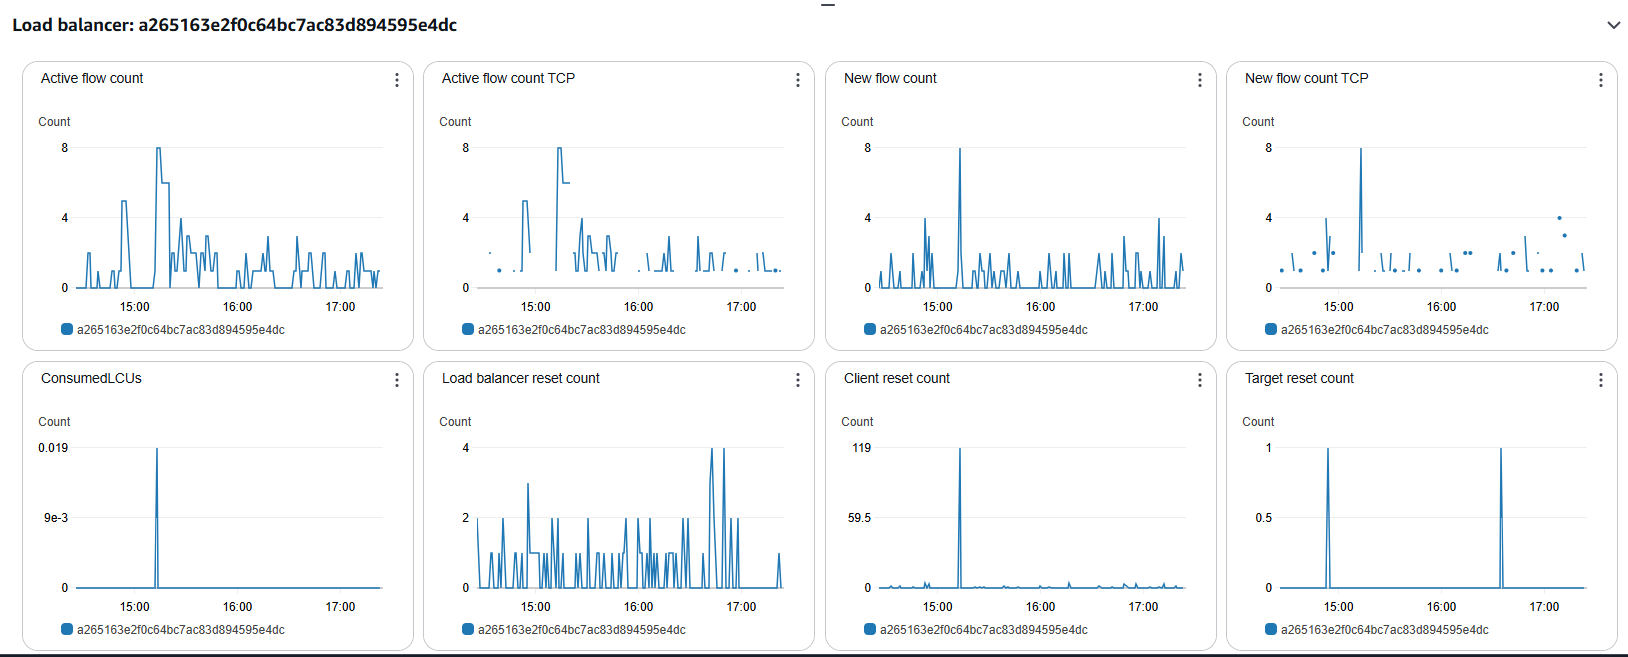
Task: Click the spike in ConsumedLCUs graph
Action: 157,452
